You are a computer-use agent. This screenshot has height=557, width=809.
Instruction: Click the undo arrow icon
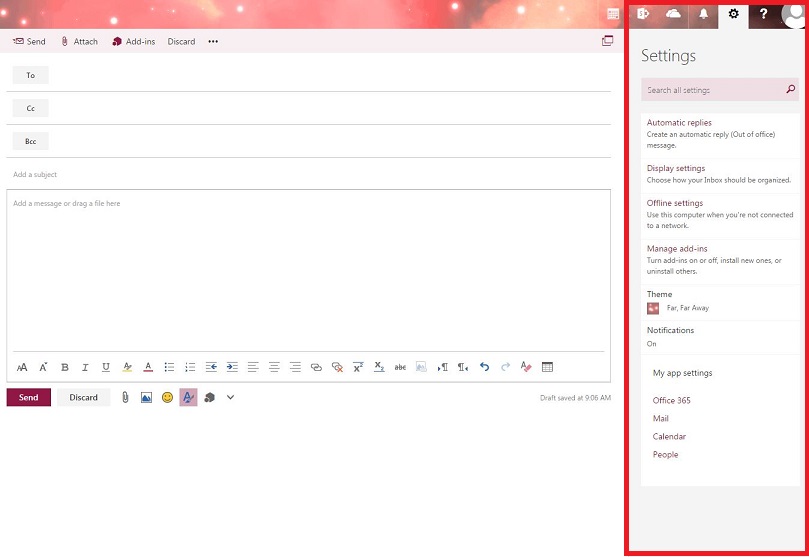(484, 367)
